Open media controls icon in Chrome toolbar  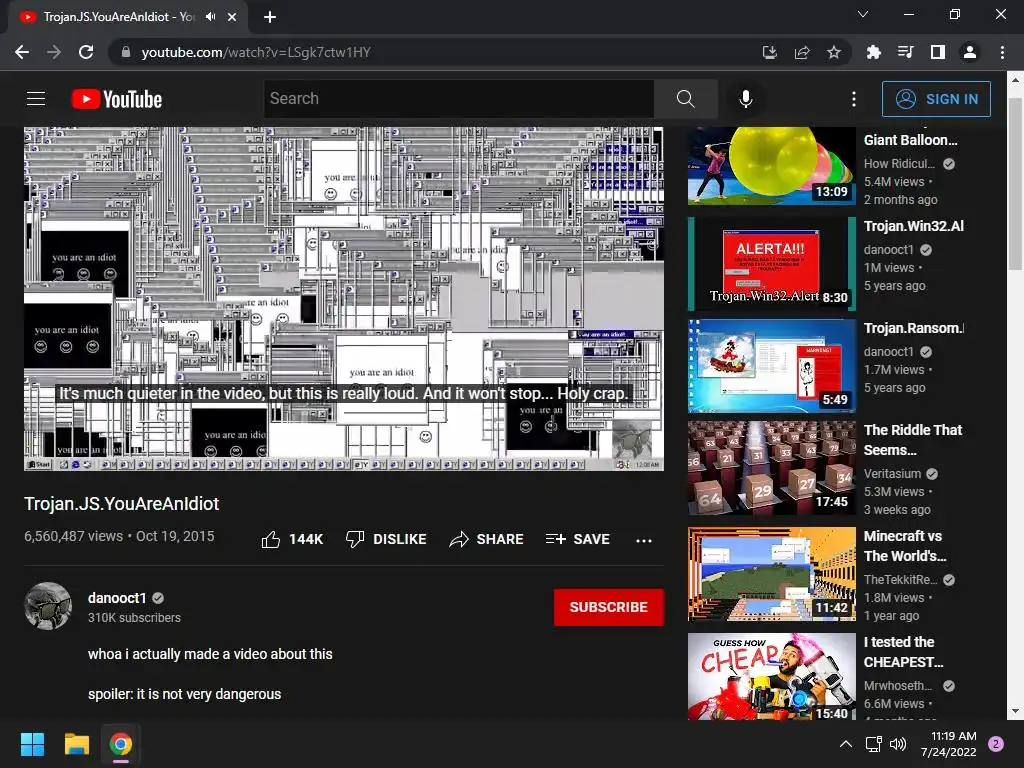click(905, 52)
